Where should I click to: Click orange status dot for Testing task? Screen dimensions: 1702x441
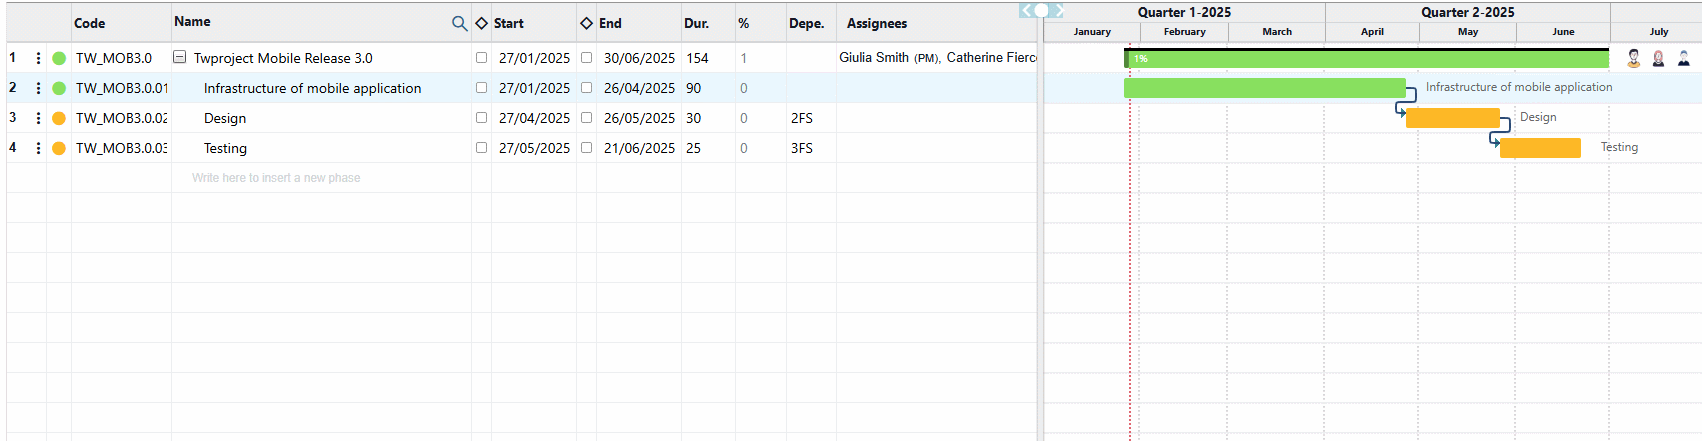point(59,148)
